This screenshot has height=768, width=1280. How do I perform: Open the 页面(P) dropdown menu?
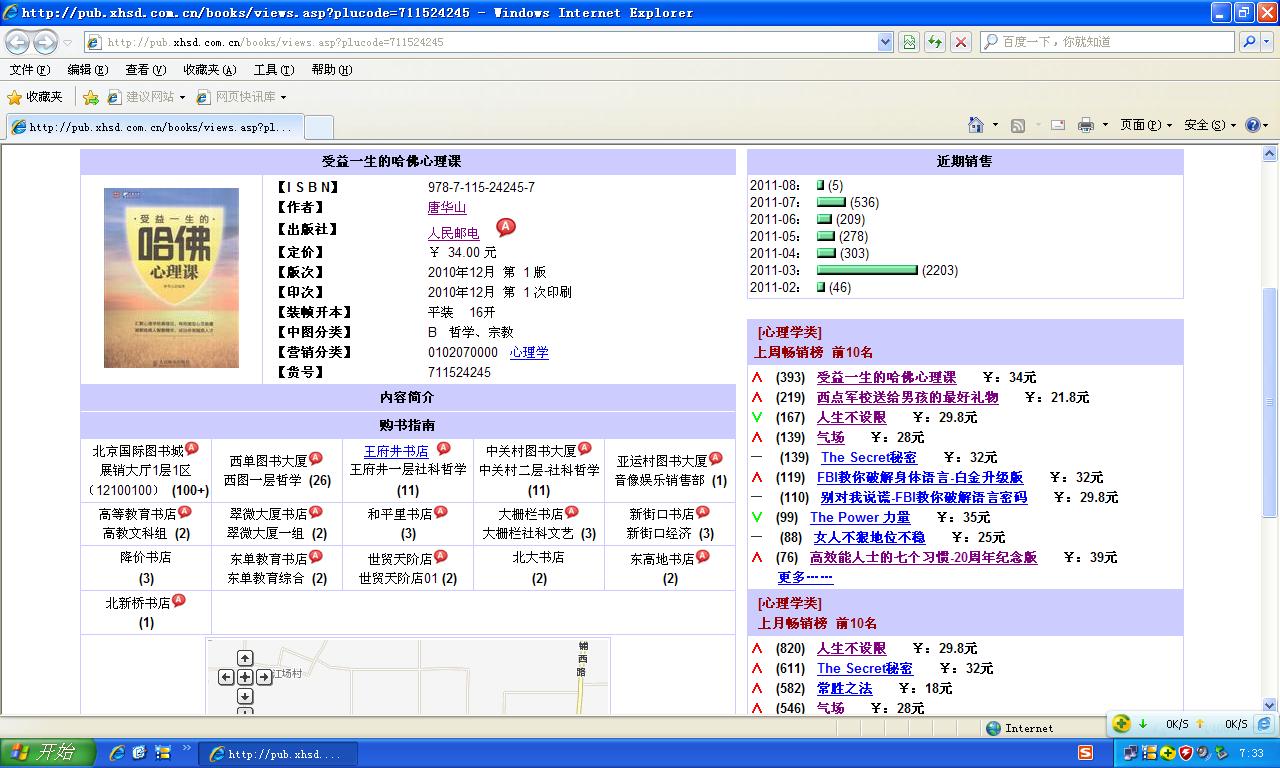1146,125
